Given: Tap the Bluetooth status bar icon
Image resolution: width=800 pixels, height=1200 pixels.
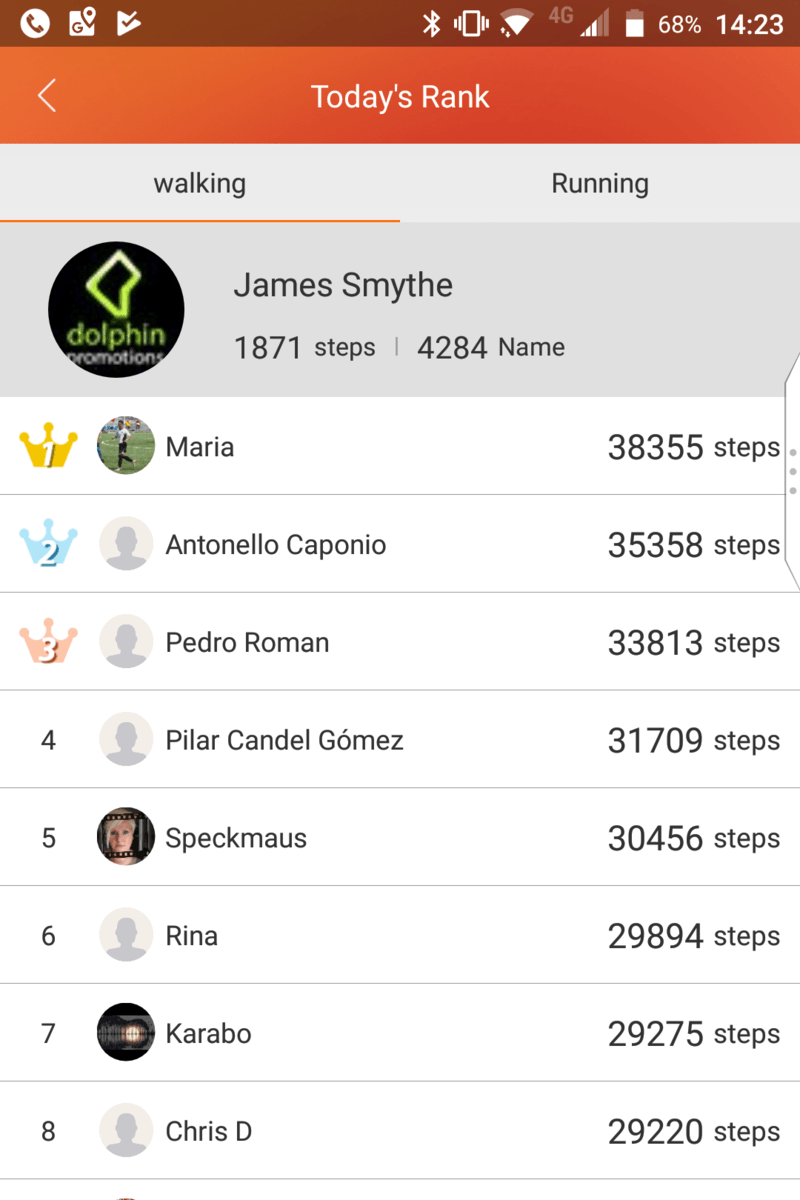Looking at the screenshot, I should point(431,24).
